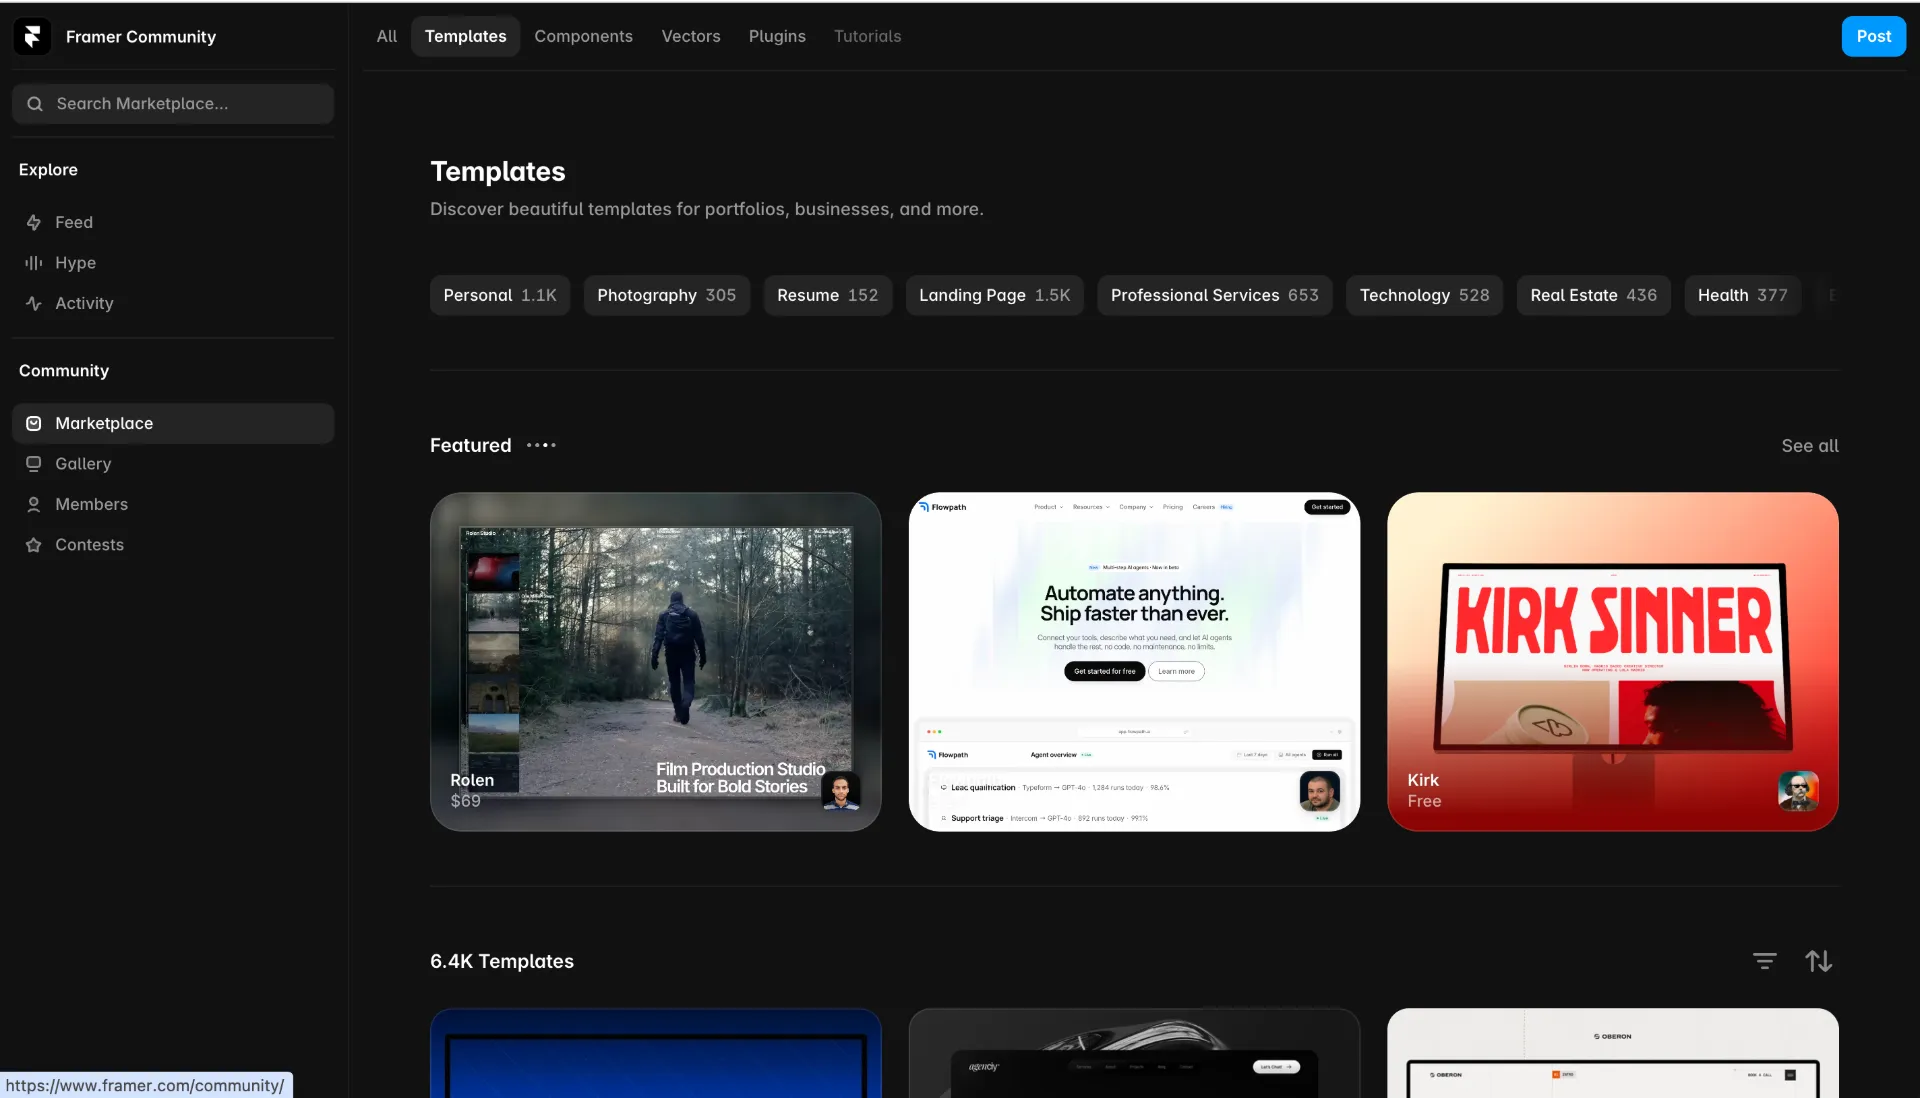Click the Rolen "$69" price text

point(466,801)
